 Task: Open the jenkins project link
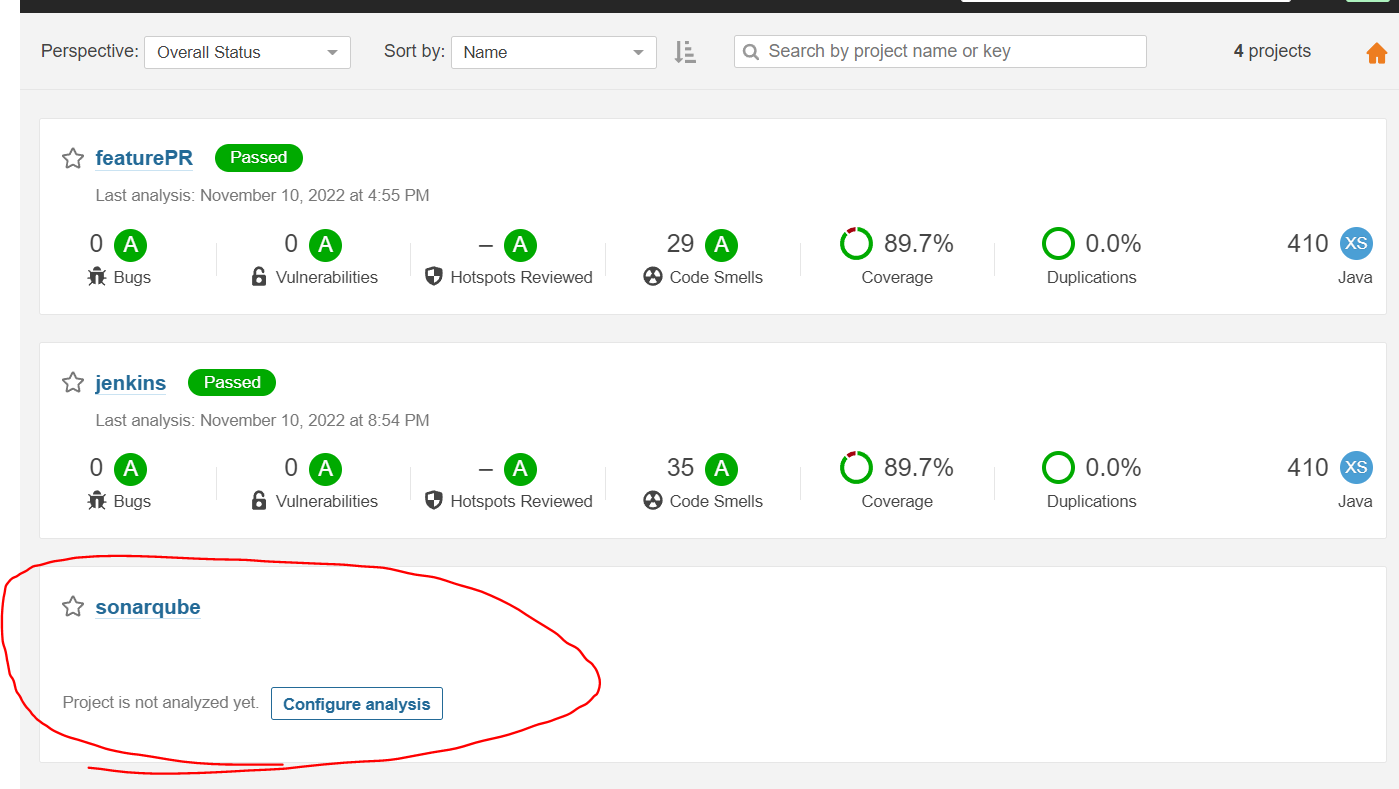(131, 383)
